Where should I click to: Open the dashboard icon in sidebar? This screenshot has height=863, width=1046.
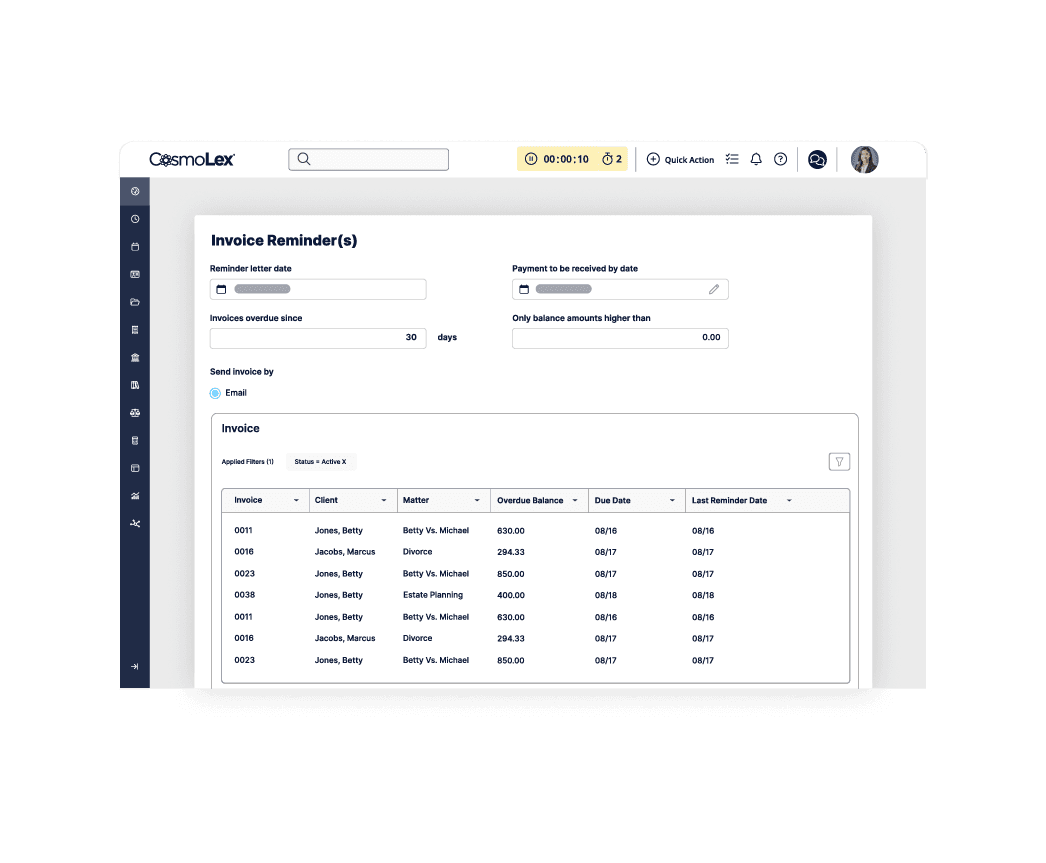click(x=135, y=191)
